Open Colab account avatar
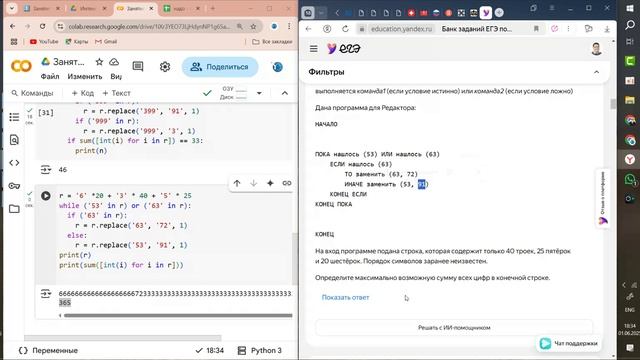Viewport: 640px width, 360px height. (278, 67)
